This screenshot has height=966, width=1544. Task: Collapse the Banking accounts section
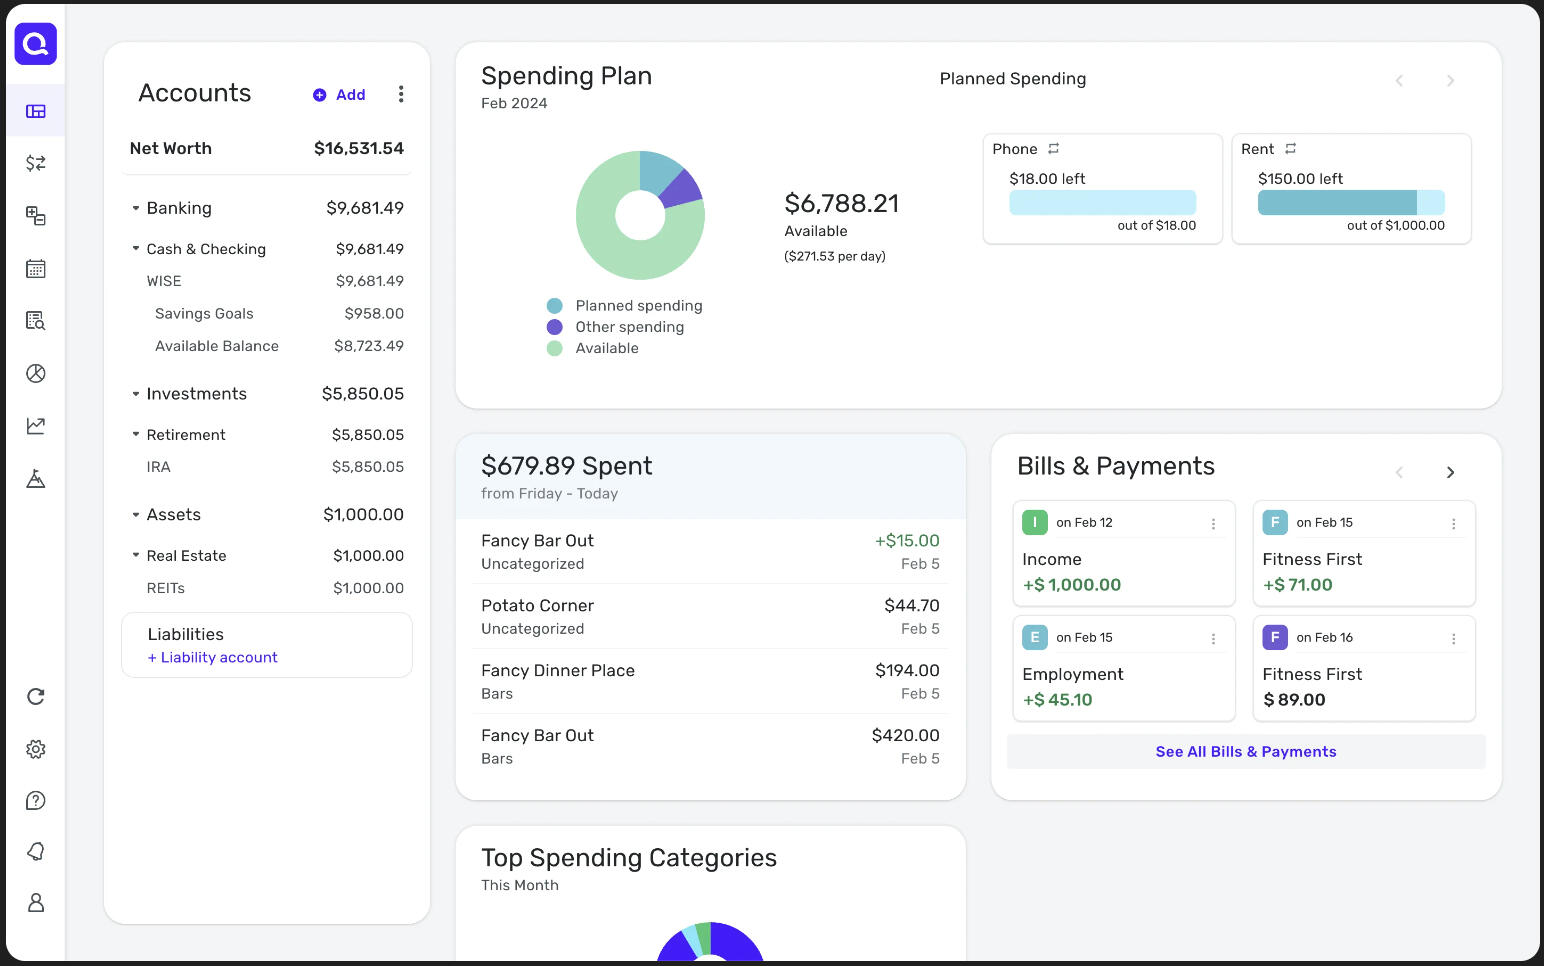[x=136, y=208]
